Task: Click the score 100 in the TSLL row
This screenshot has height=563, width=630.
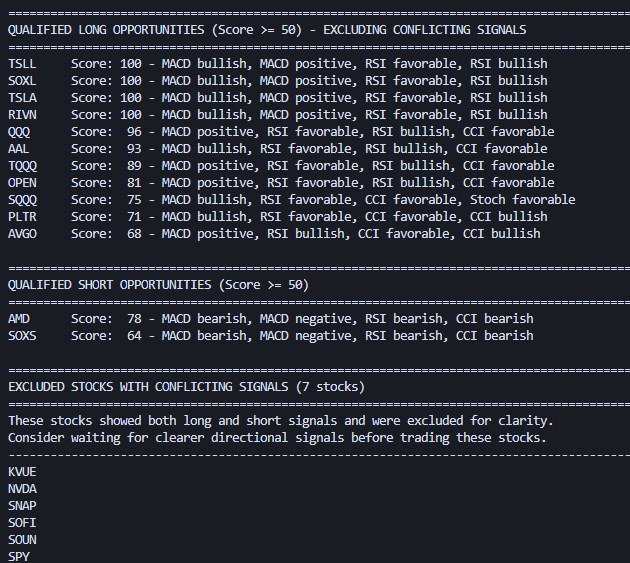Action: tap(131, 64)
